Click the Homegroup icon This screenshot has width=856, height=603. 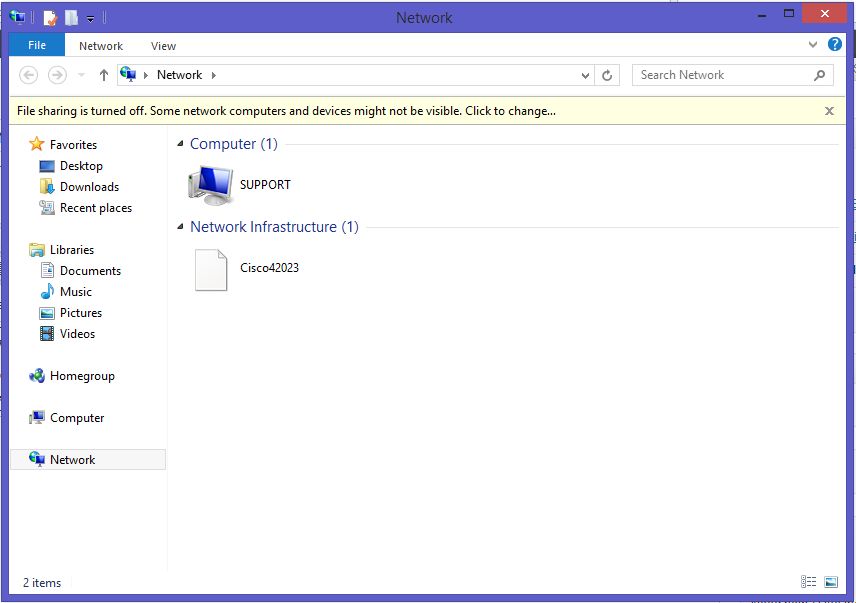pos(37,375)
